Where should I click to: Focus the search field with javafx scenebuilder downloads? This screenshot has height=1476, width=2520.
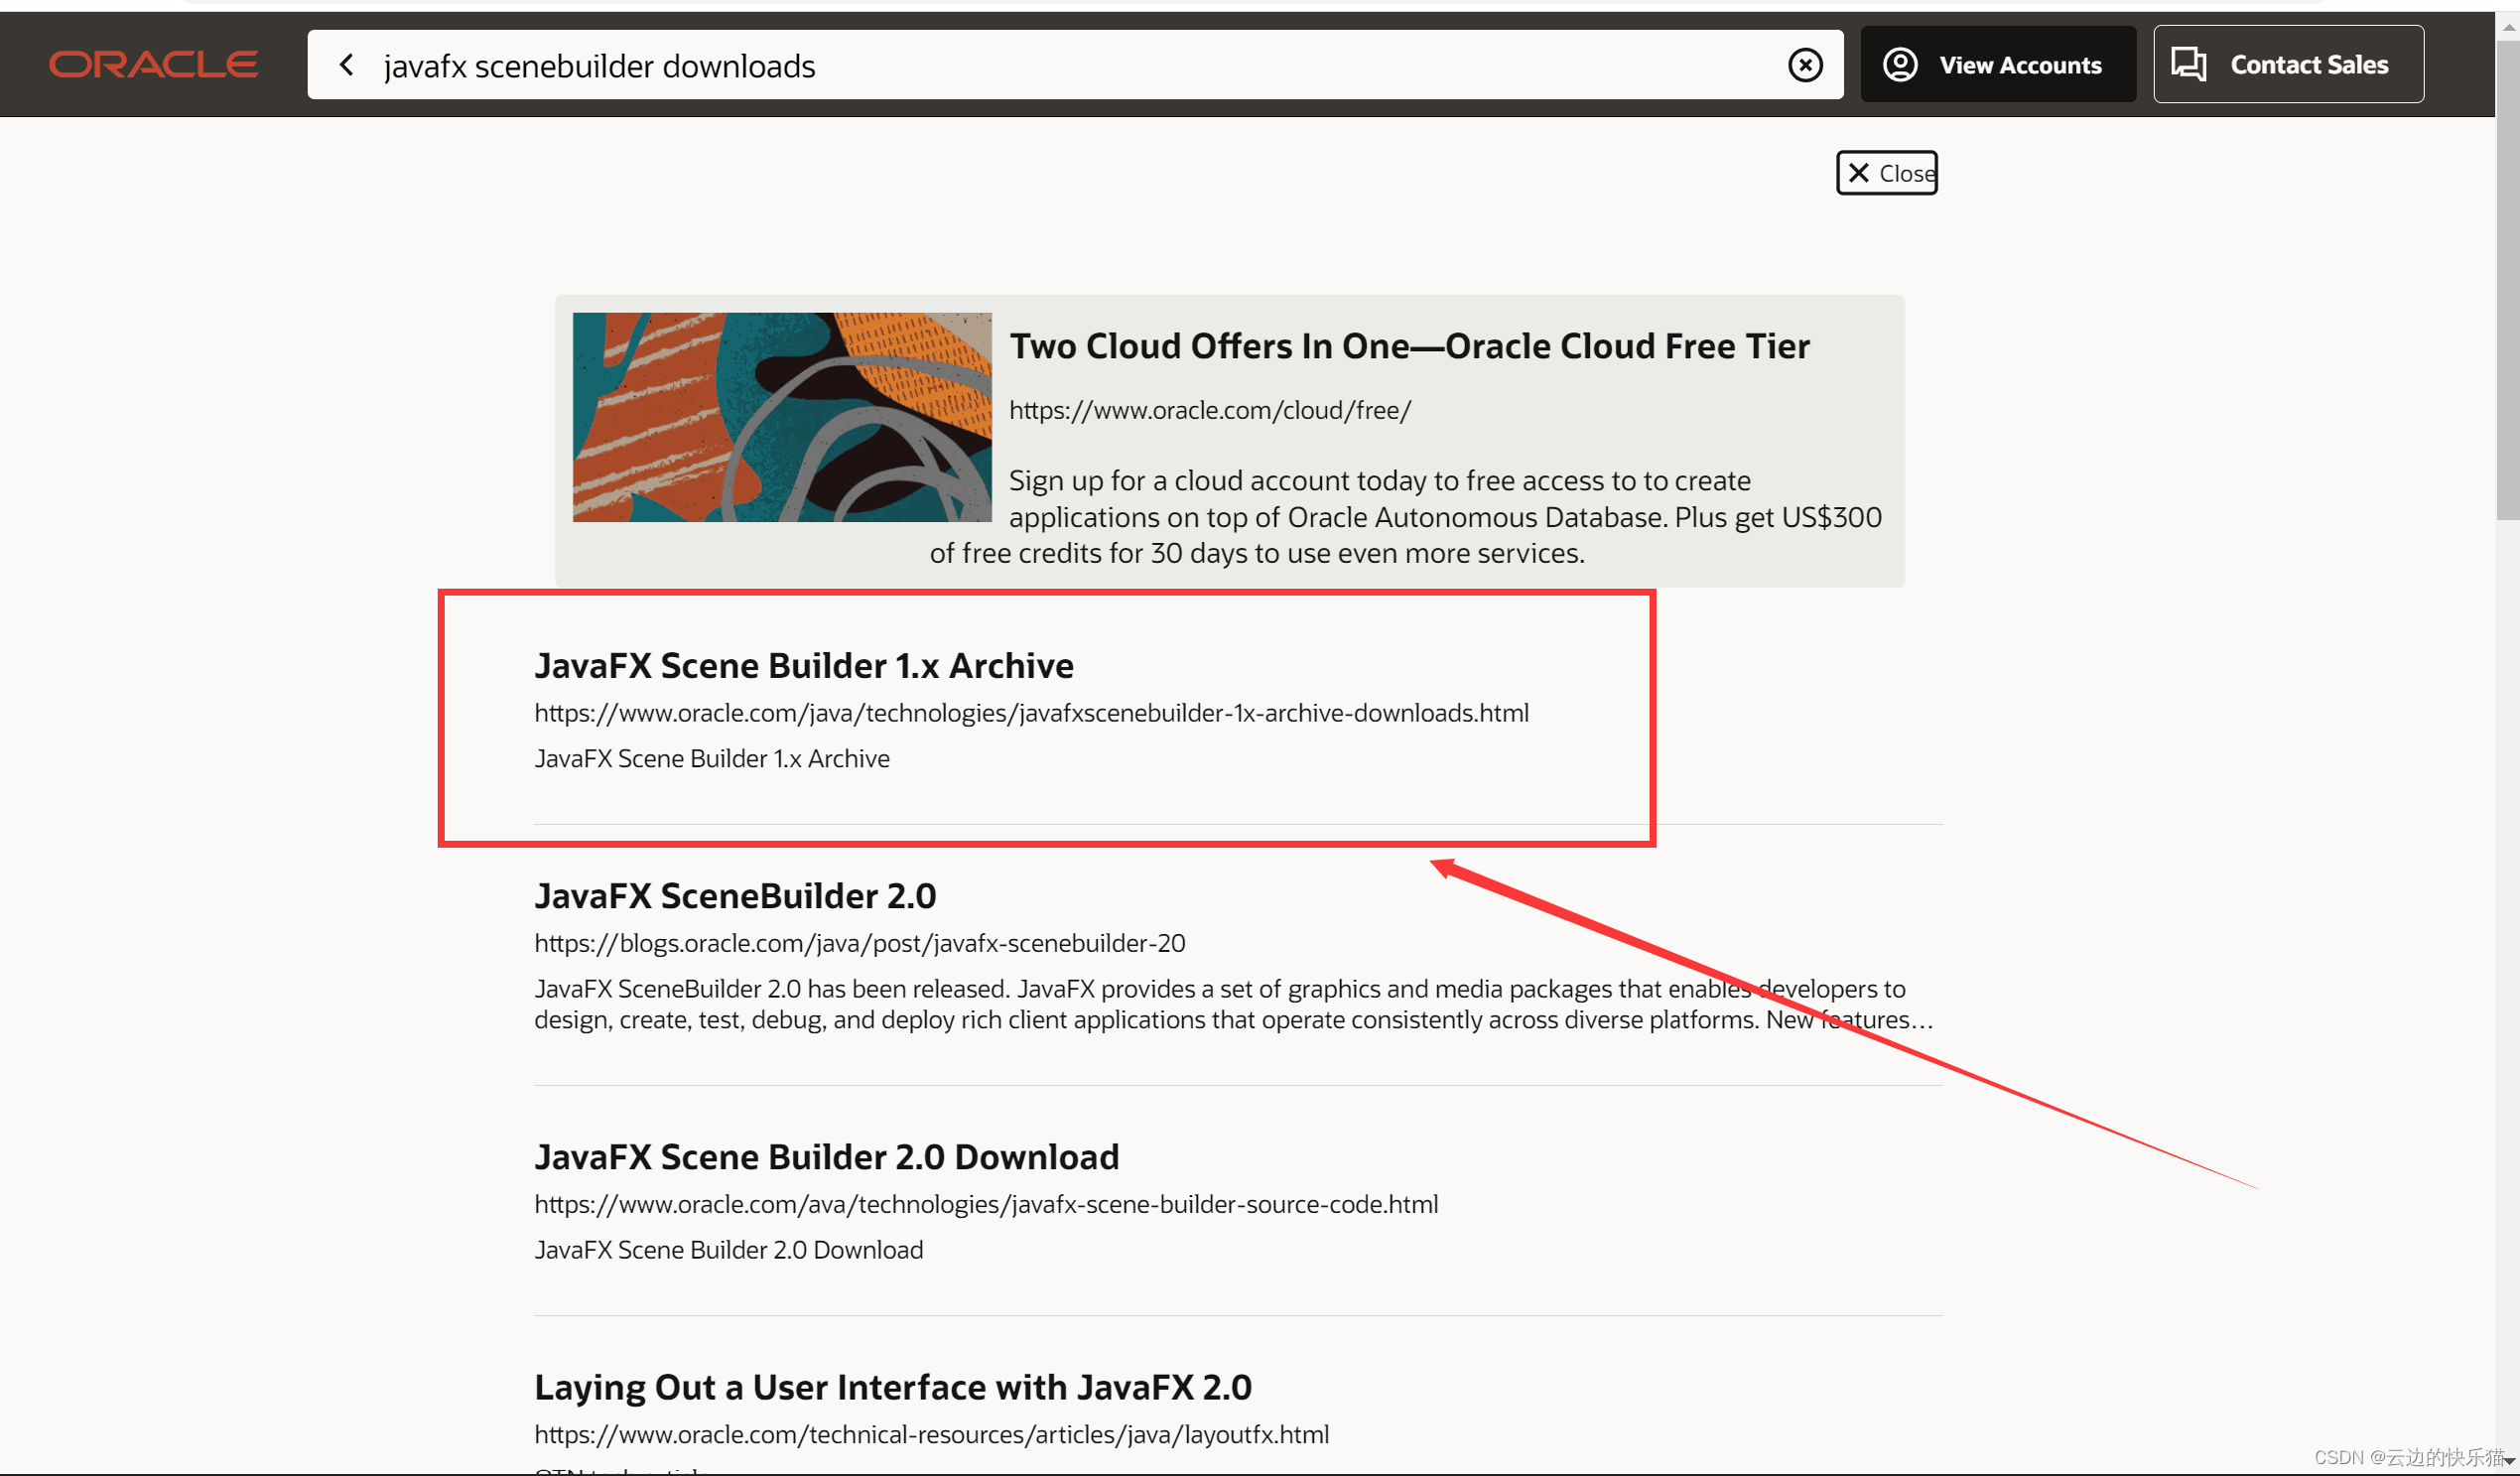click(1000, 66)
